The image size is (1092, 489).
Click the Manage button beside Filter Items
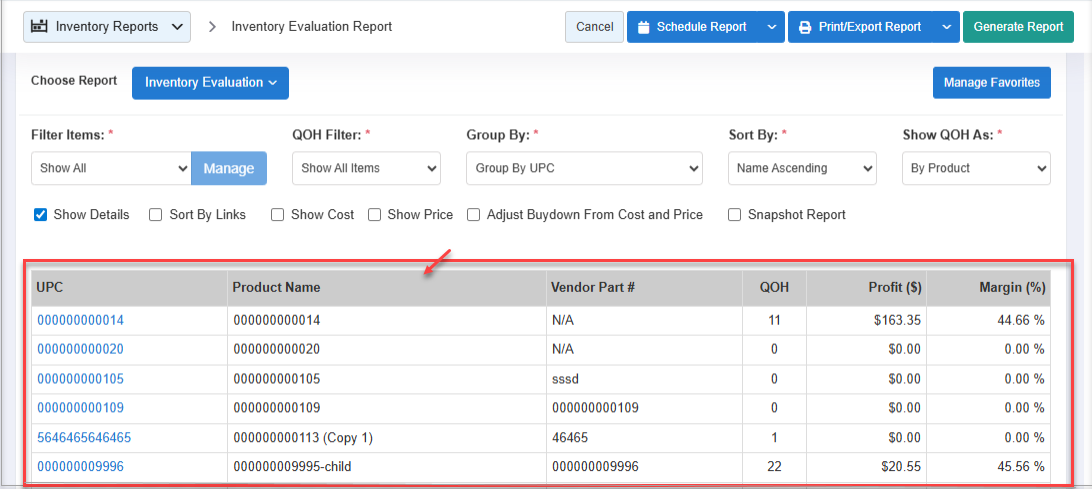[228, 169]
